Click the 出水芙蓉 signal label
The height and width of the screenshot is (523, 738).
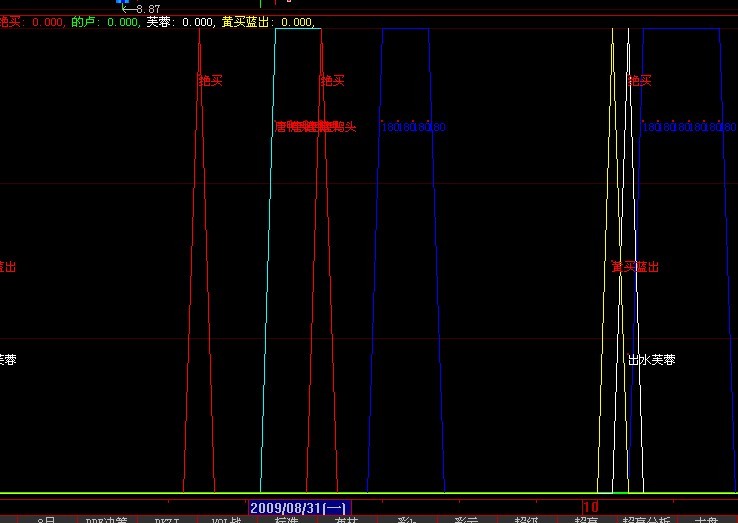[x=651, y=359]
